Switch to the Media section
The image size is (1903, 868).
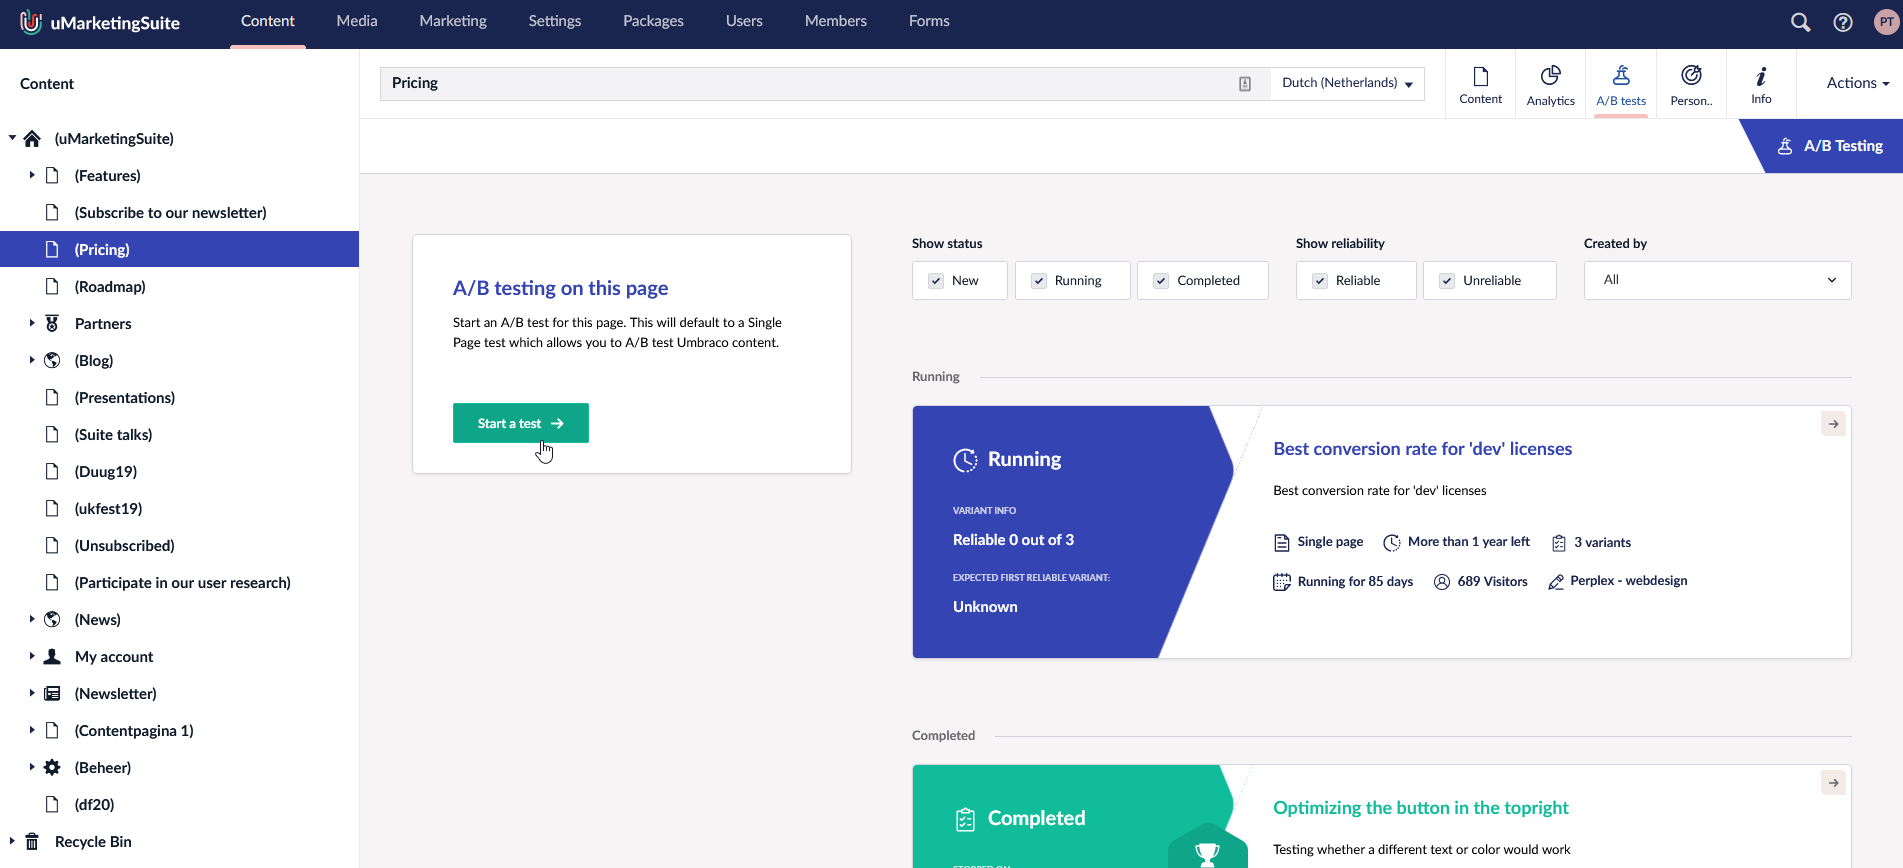(x=356, y=21)
